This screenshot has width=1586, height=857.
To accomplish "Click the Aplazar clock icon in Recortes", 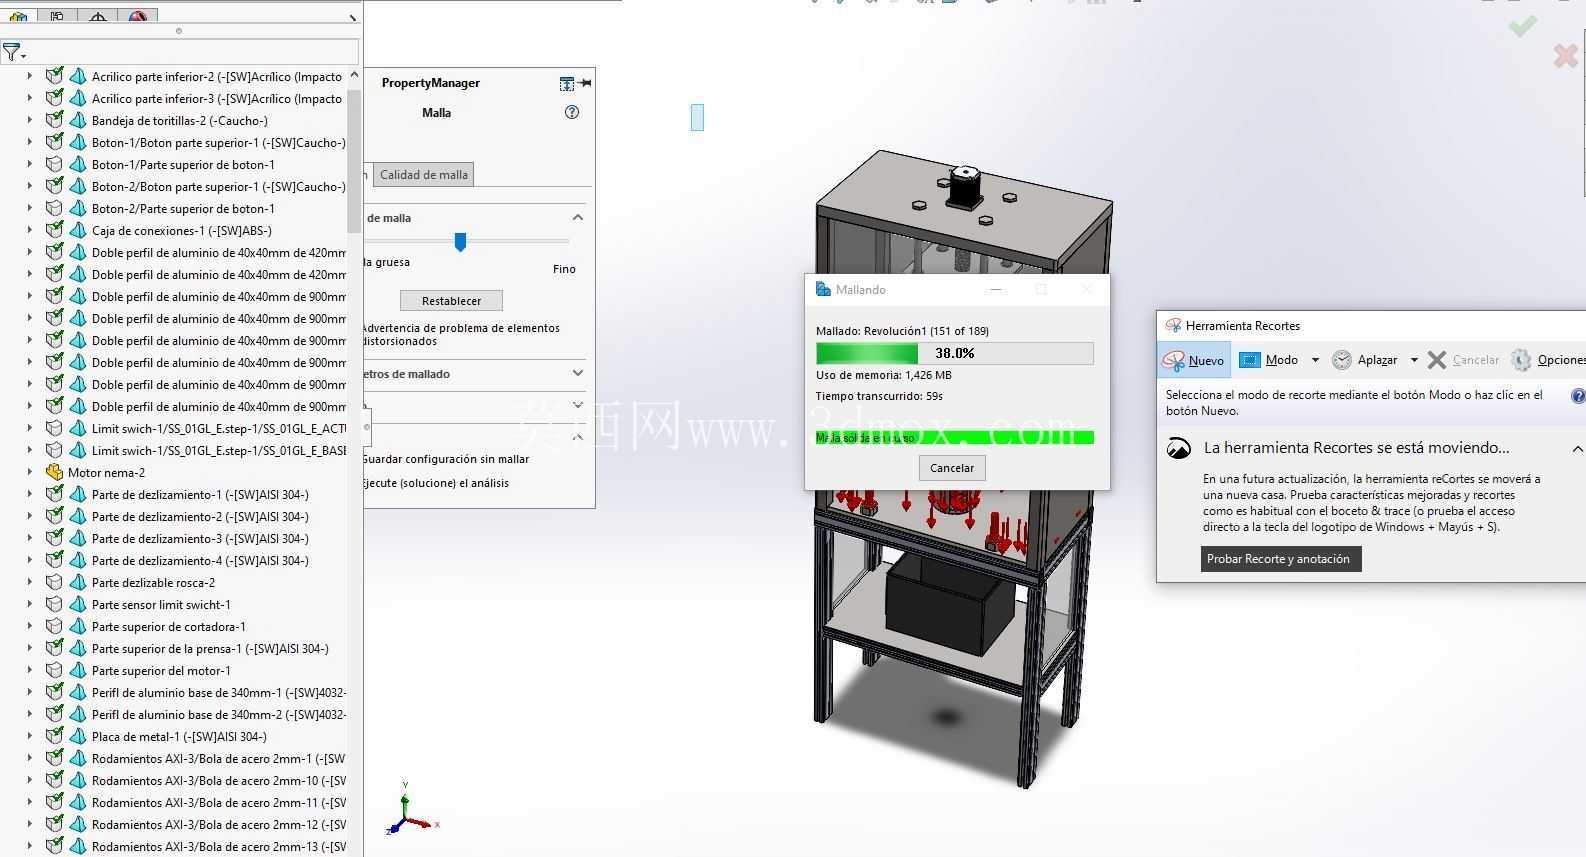I will (1342, 360).
